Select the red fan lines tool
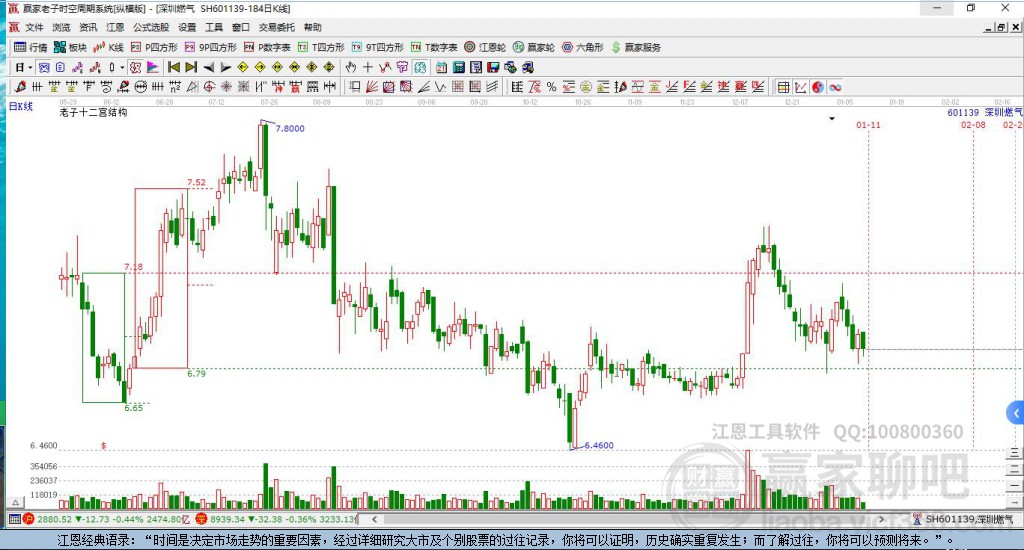Viewport: 1024px width, 550px height. coord(372,87)
